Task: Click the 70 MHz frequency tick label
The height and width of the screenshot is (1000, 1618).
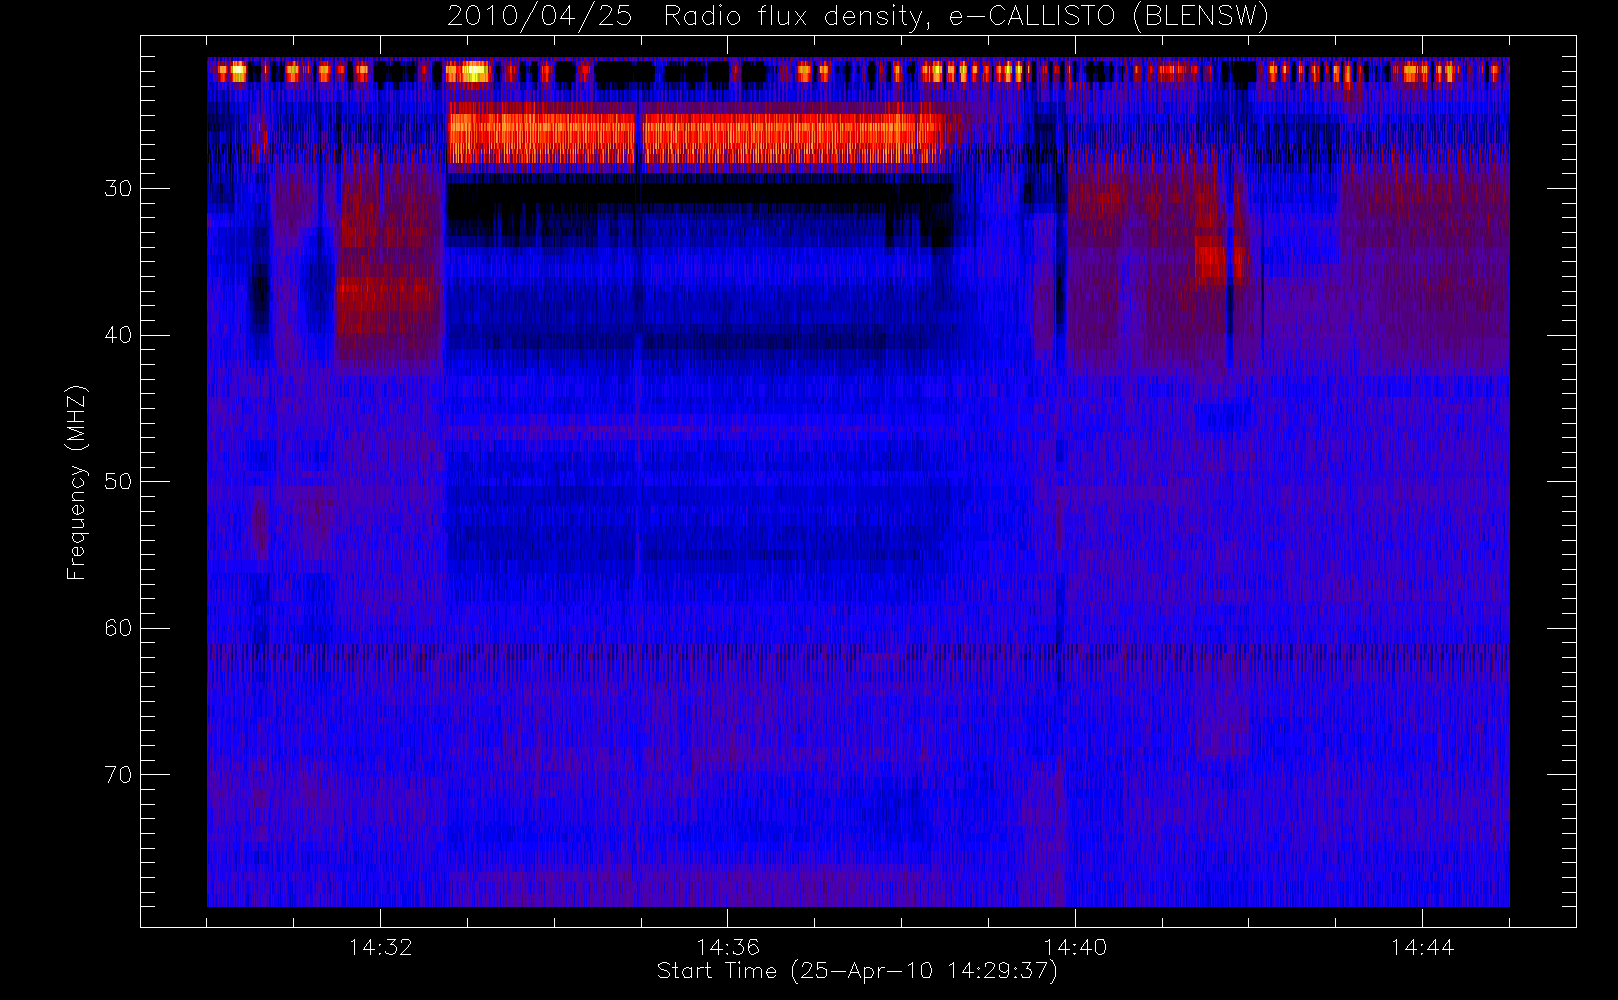Action: click(118, 775)
